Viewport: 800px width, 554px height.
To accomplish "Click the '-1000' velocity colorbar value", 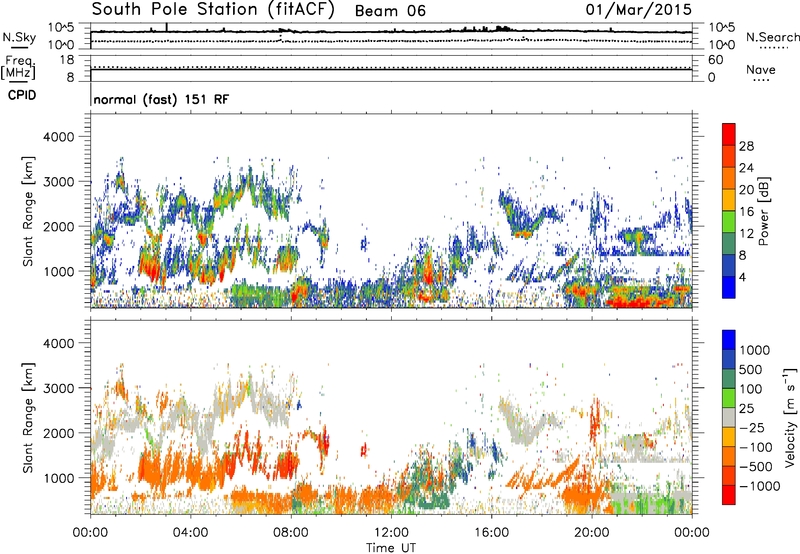I will (x=760, y=486).
